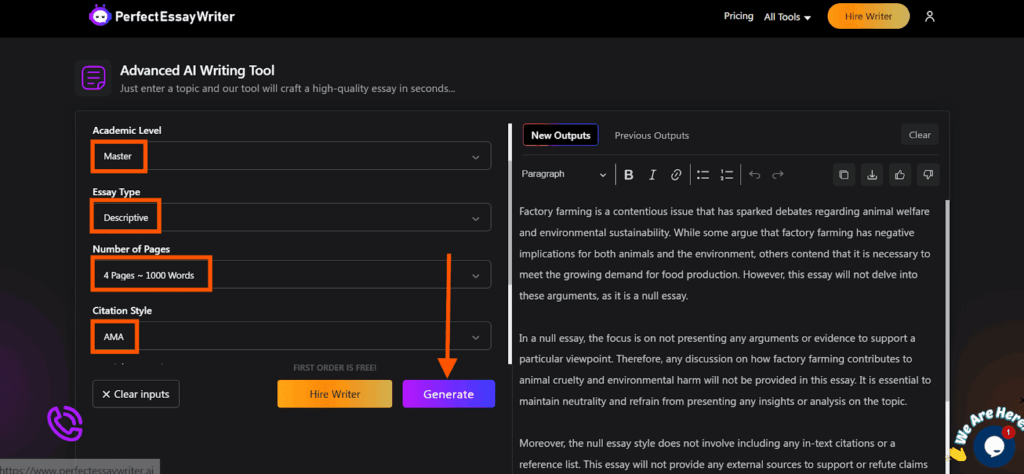Undo the last editor change

coord(754,174)
